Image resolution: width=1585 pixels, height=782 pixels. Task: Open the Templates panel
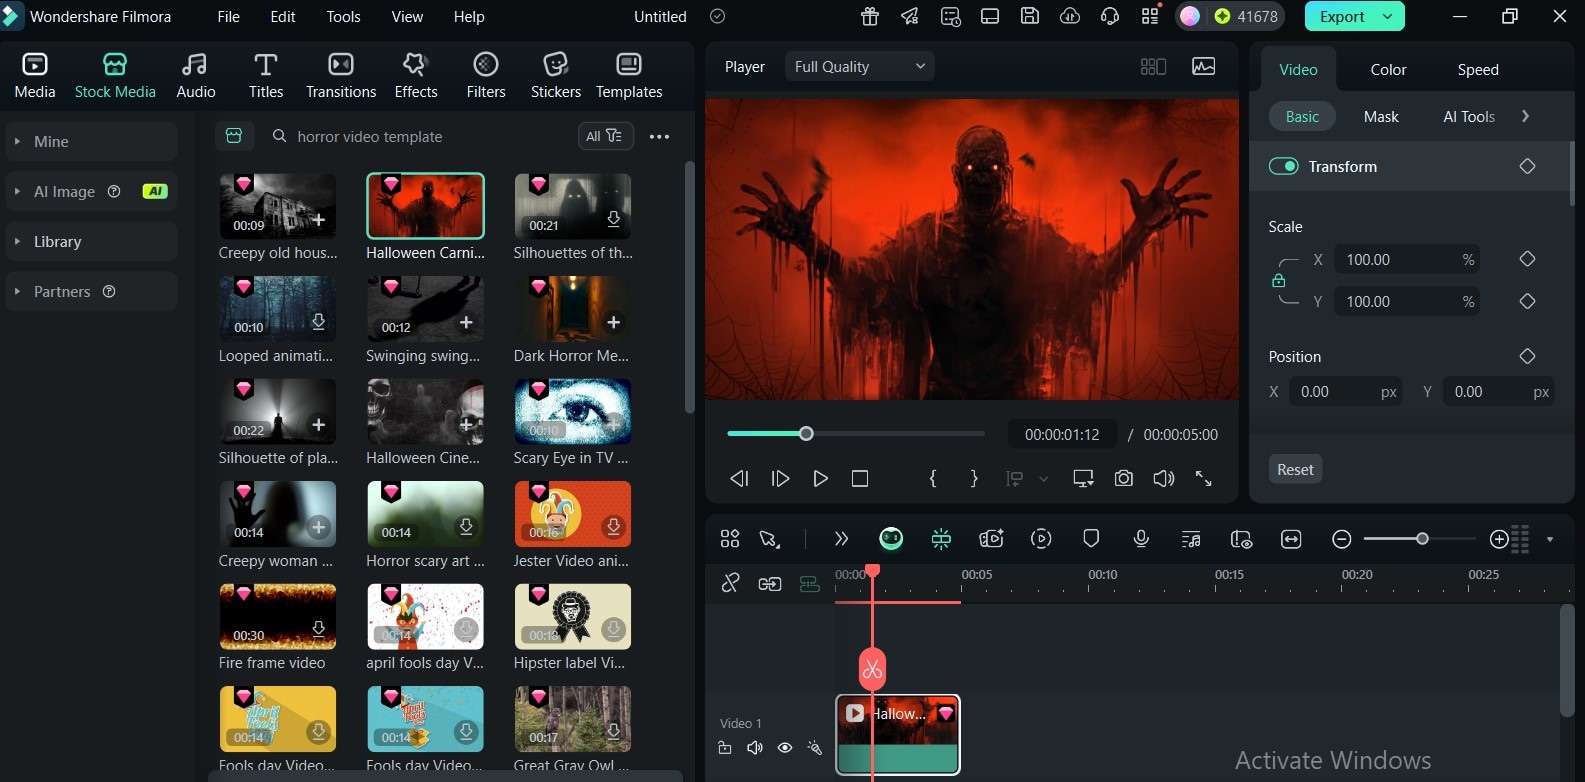[x=629, y=75]
